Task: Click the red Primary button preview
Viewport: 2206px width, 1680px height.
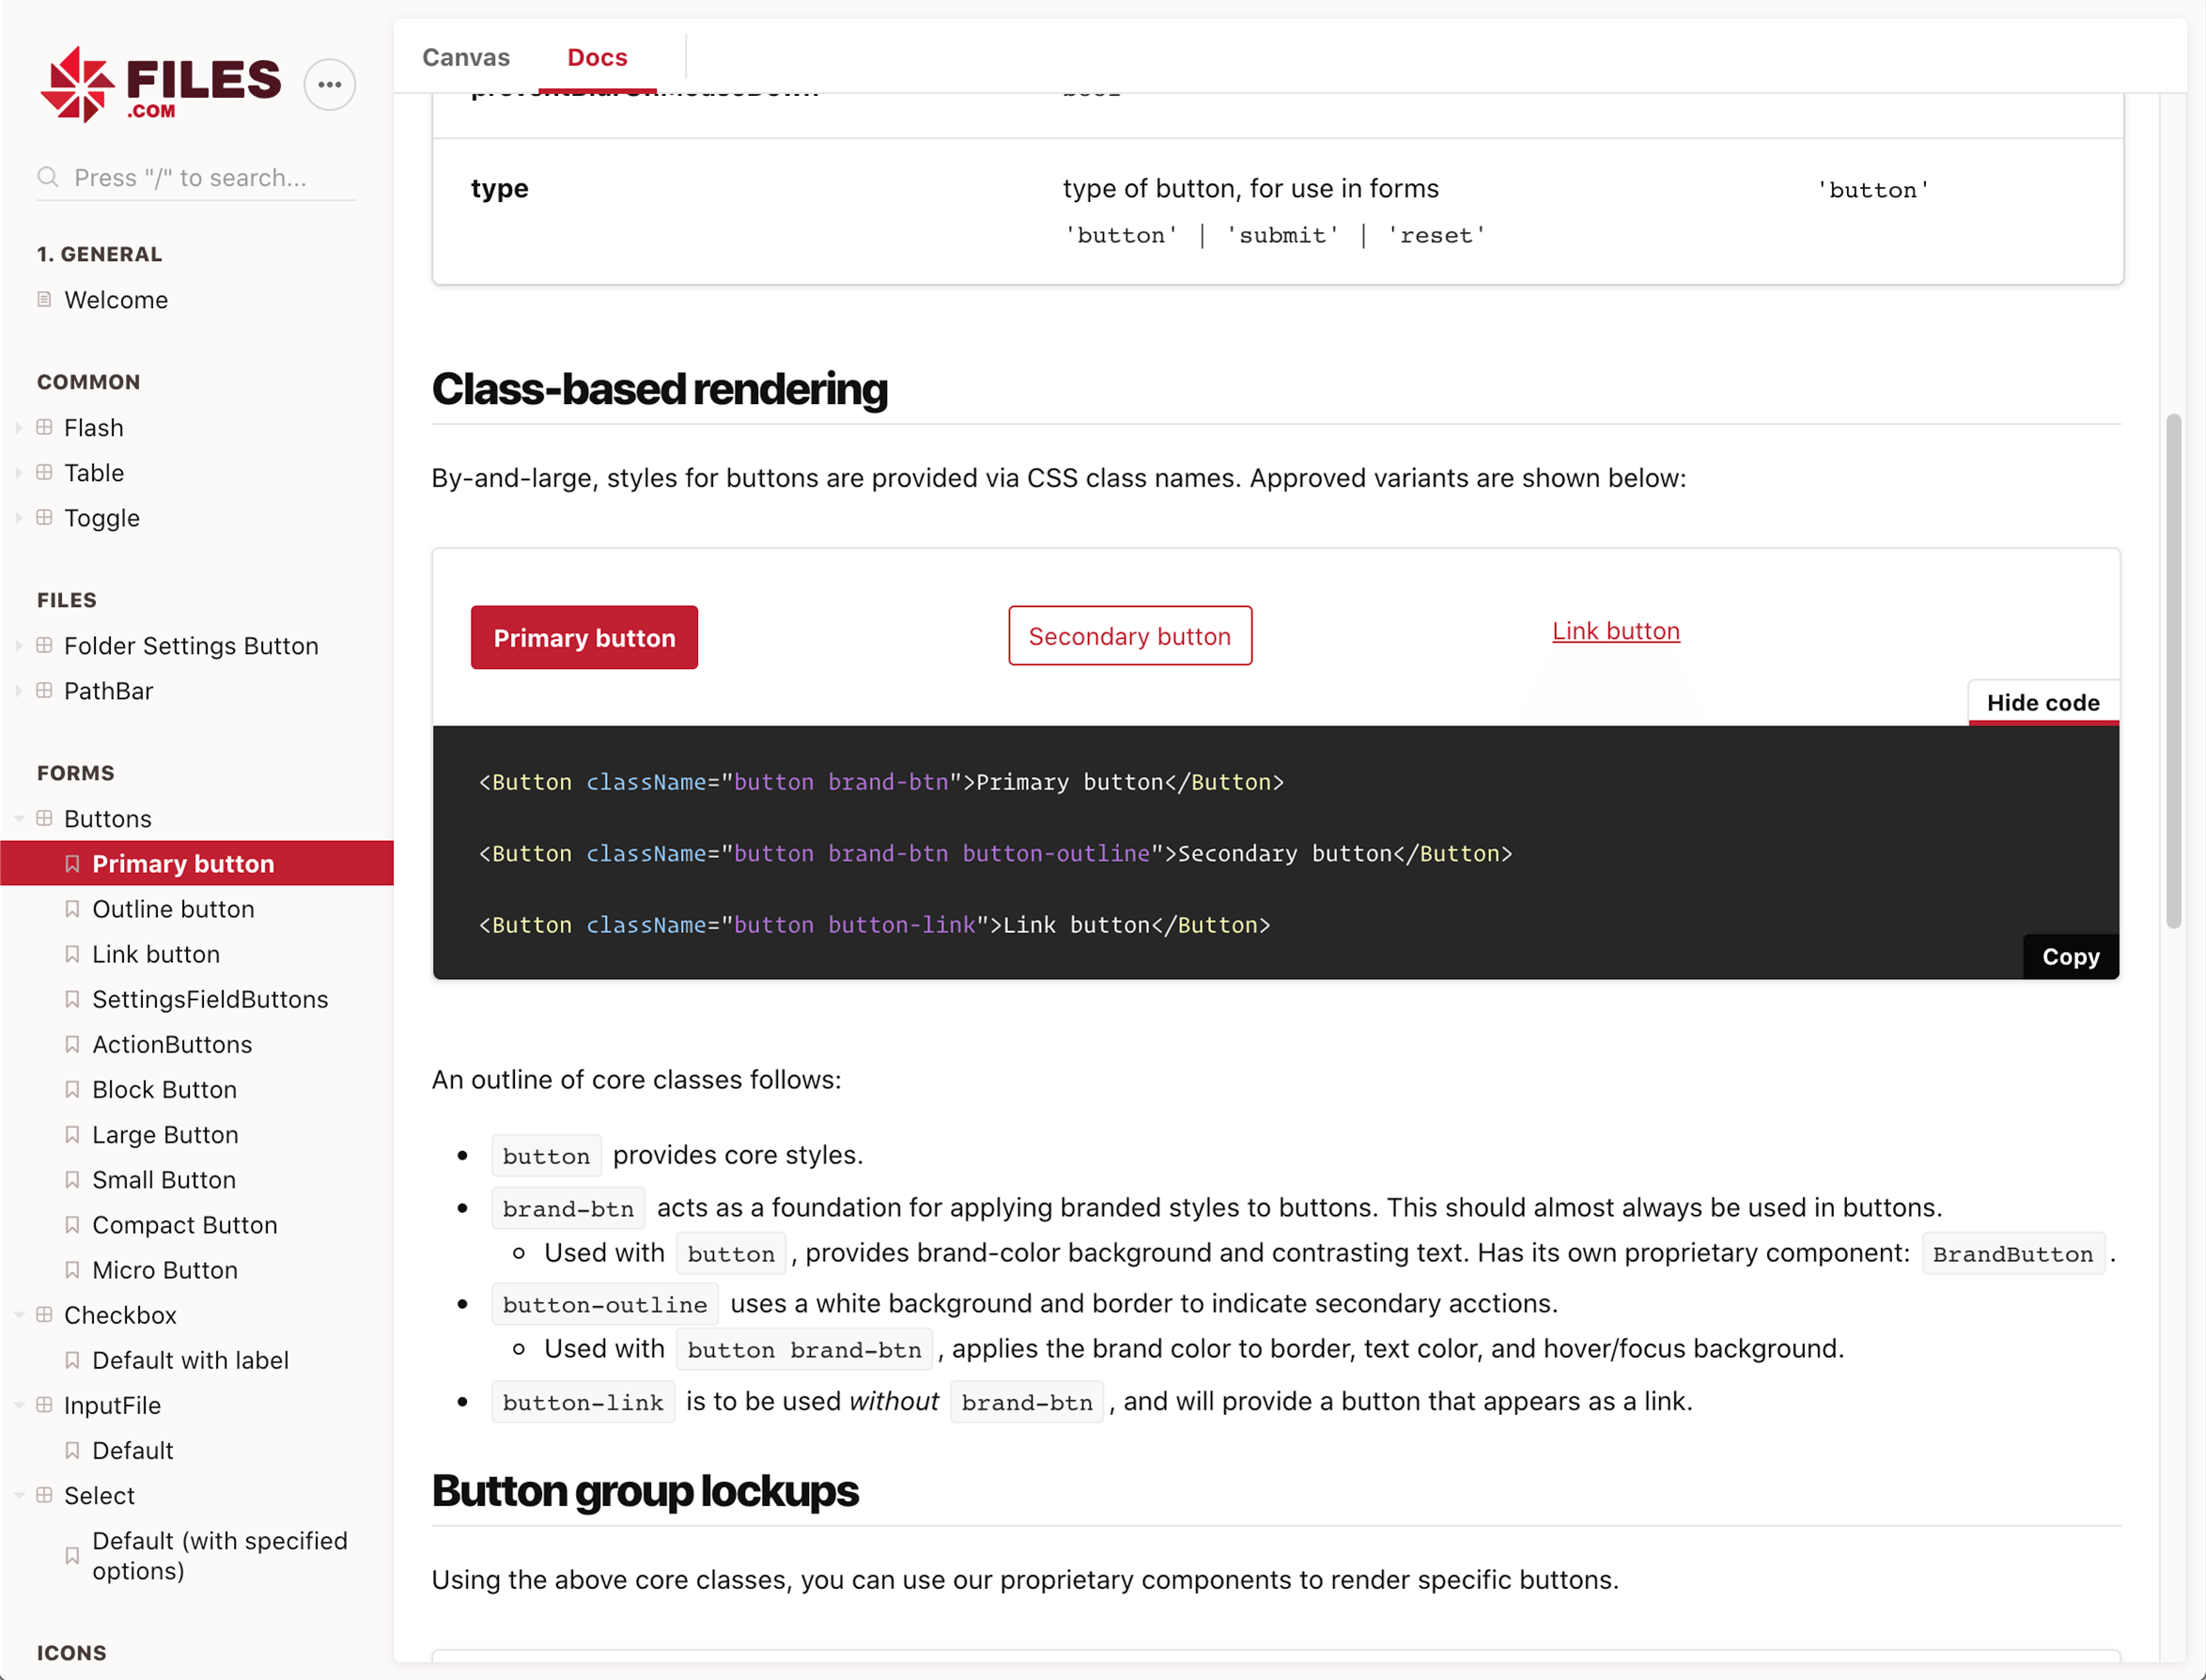Action: click(x=584, y=637)
